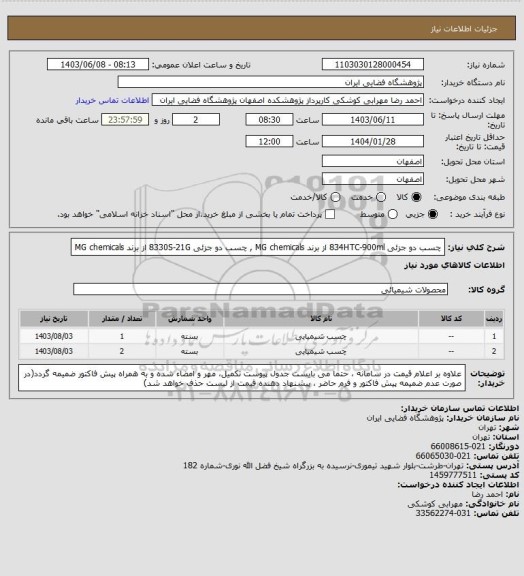Click row 2 quantity value 2

coord(122,352)
